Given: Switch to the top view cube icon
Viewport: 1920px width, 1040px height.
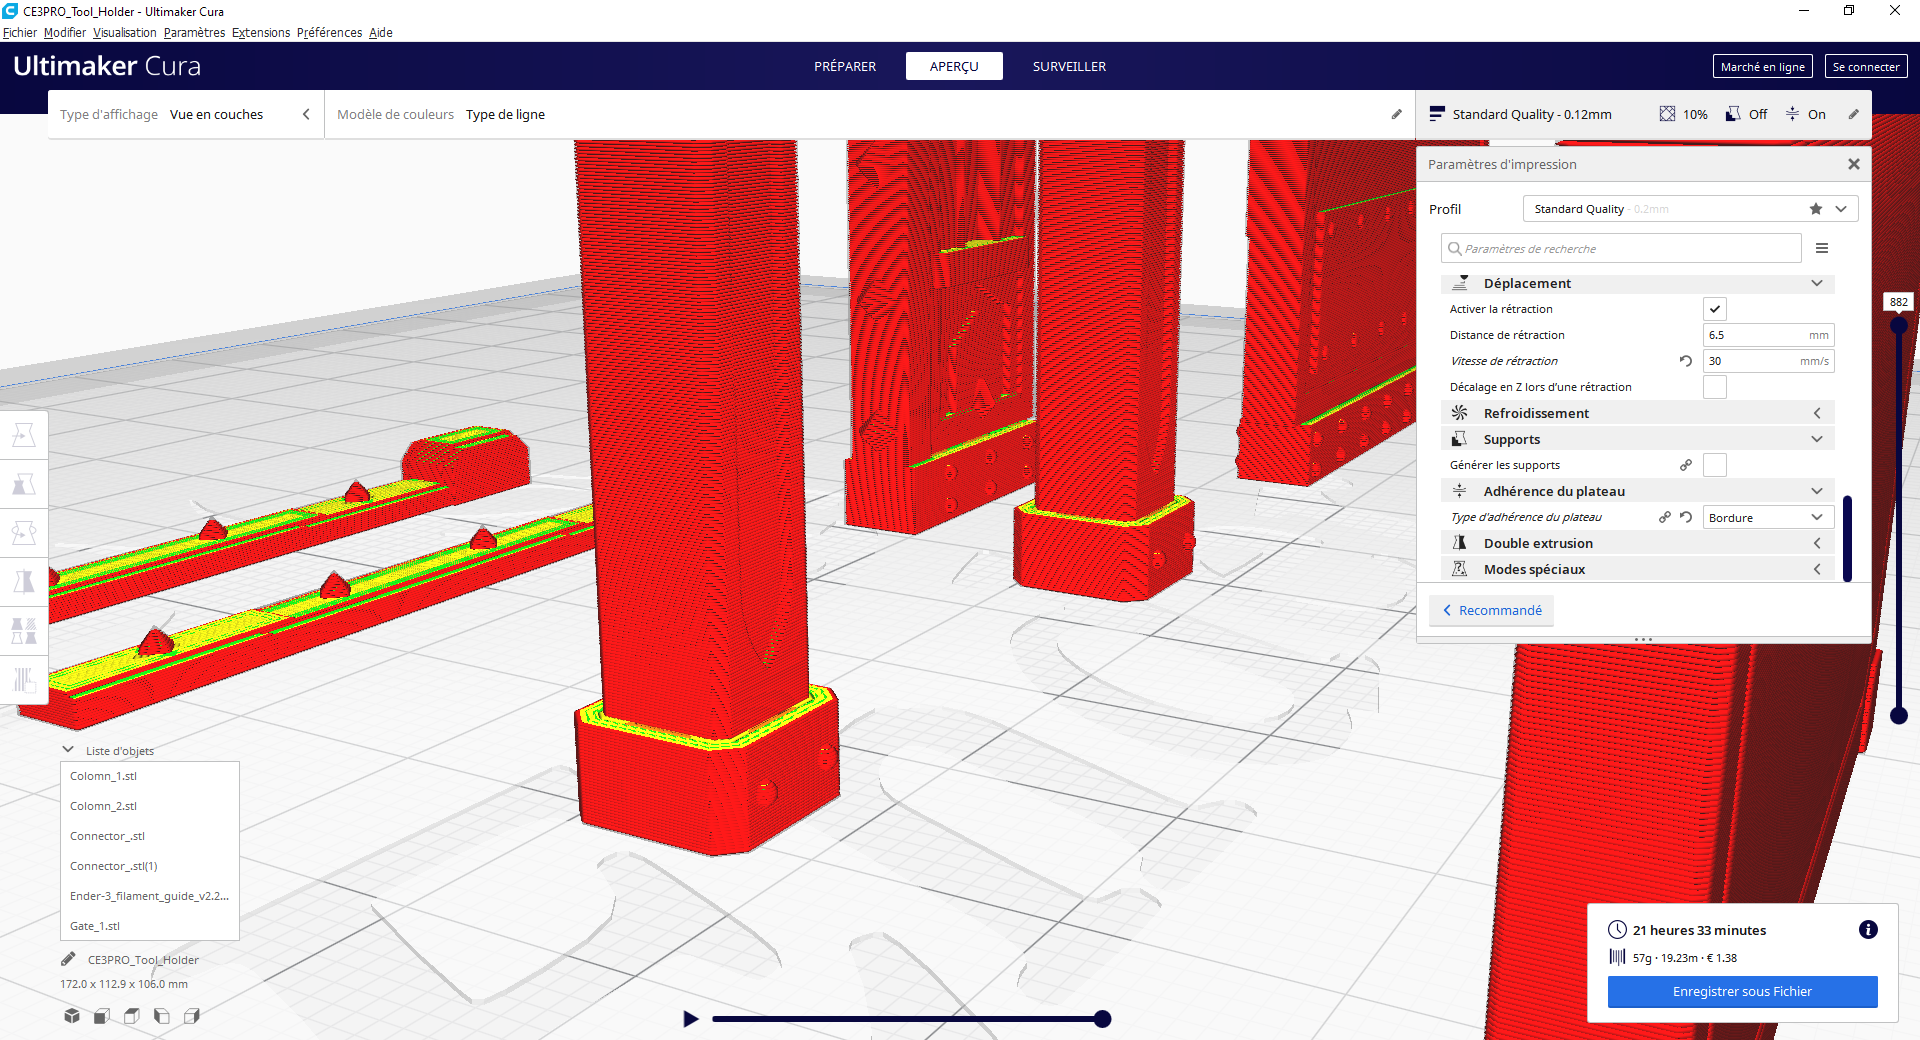Looking at the screenshot, I should 132,1016.
